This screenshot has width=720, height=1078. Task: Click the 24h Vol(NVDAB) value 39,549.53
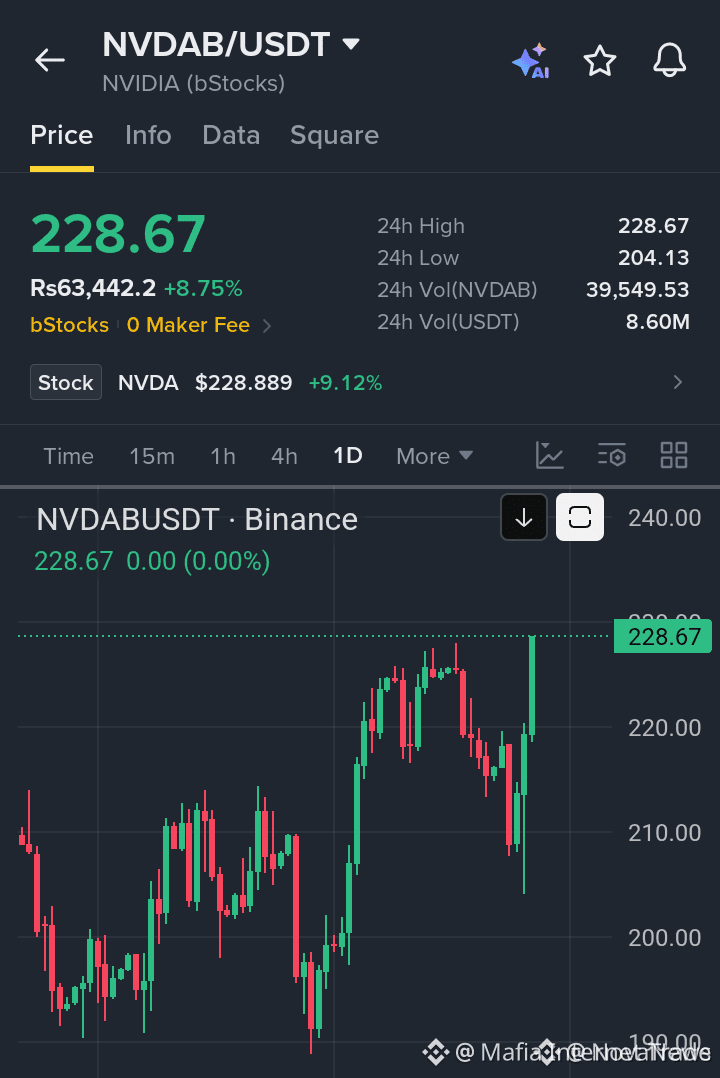[x=637, y=289]
